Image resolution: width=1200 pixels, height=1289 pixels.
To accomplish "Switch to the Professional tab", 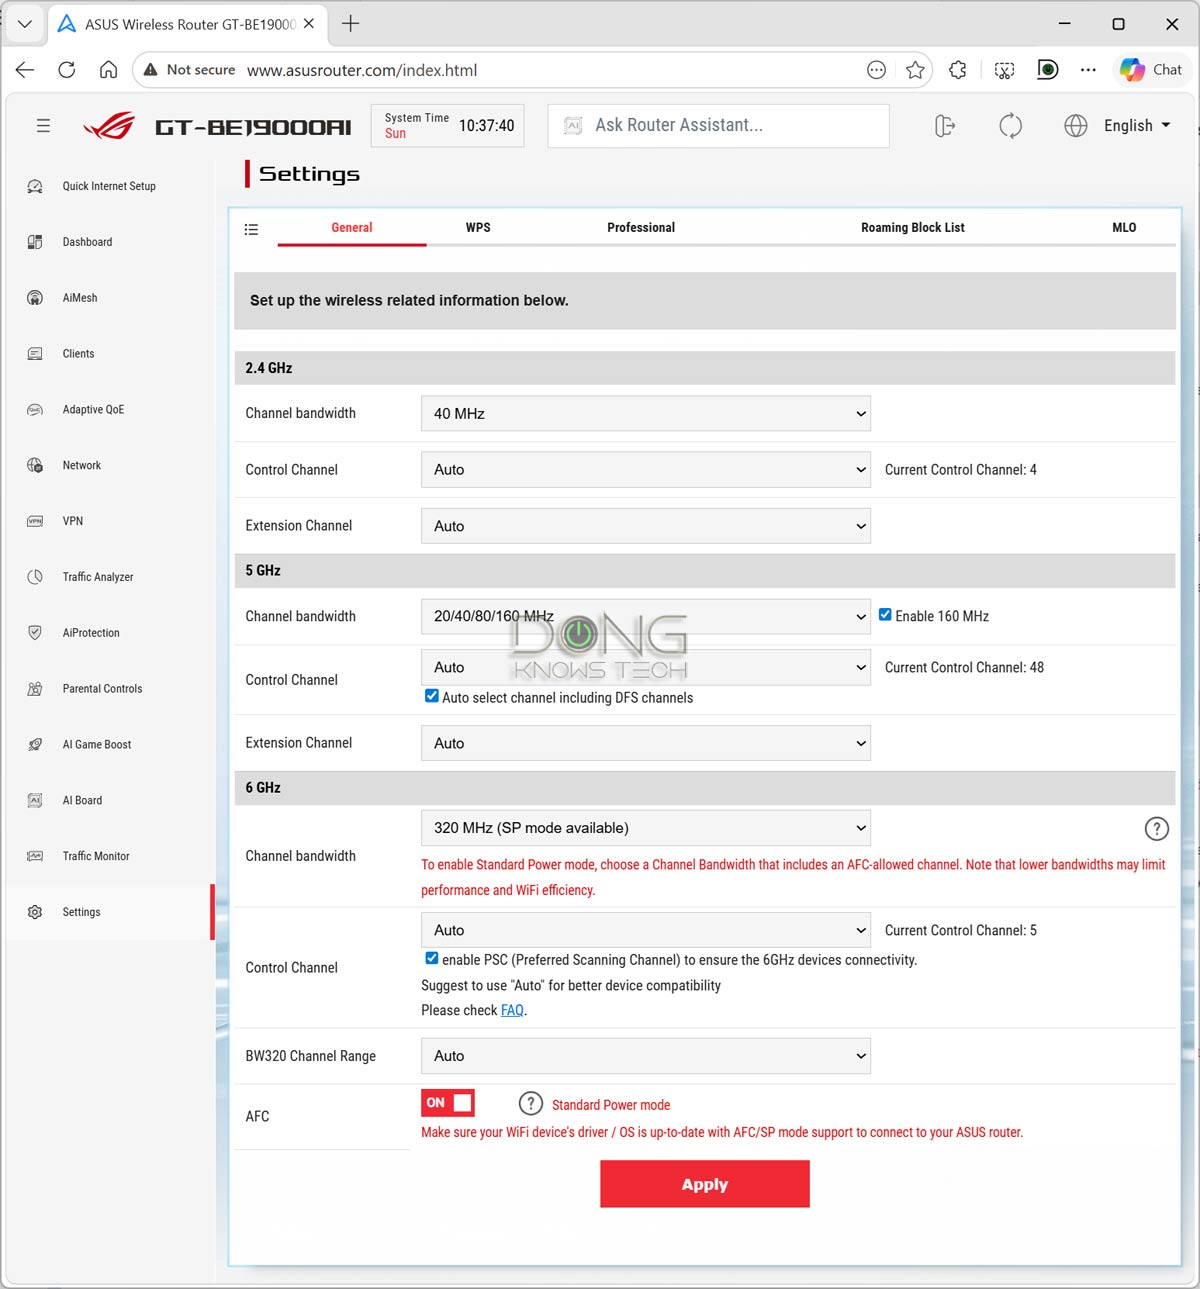I will coord(640,227).
